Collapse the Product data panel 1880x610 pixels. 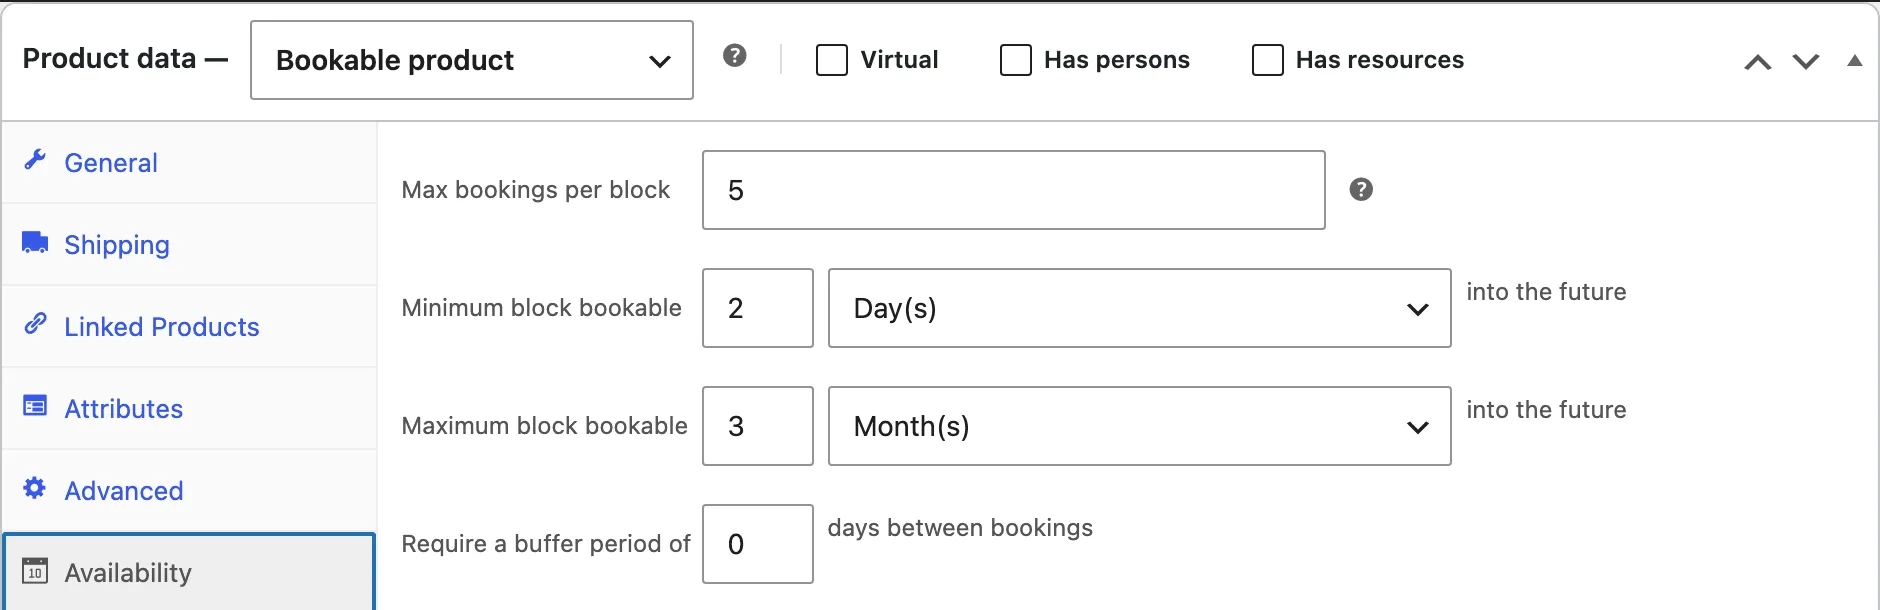1855,61
